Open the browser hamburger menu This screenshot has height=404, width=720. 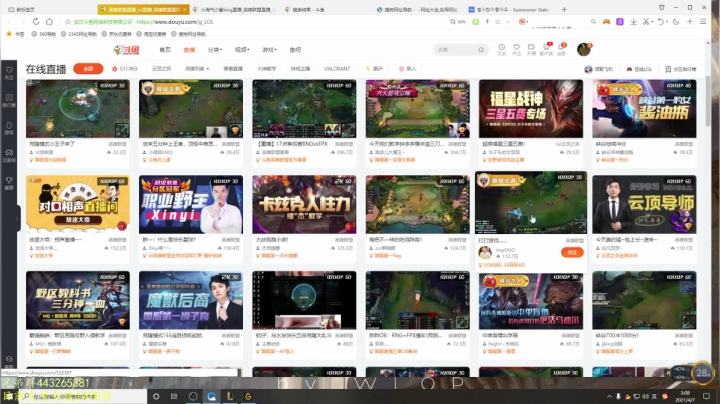703,22
